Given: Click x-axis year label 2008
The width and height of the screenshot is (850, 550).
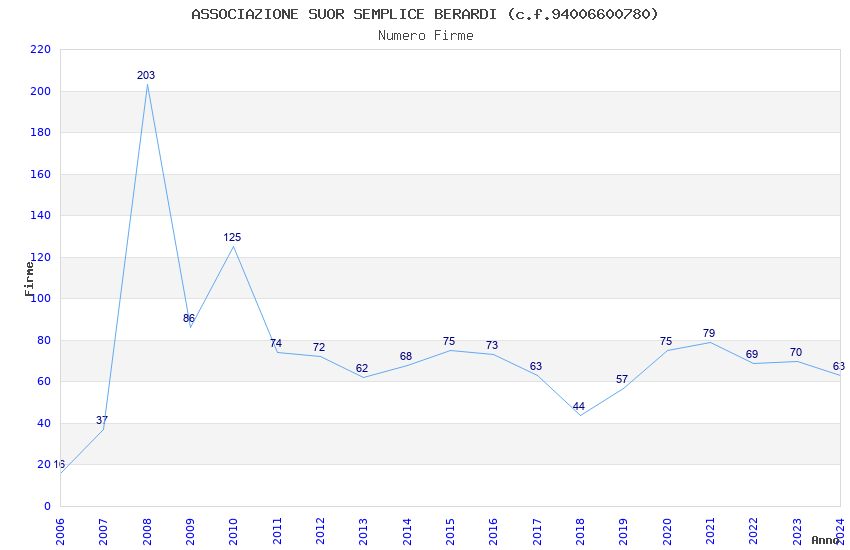Looking at the screenshot, I should (147, 531).
